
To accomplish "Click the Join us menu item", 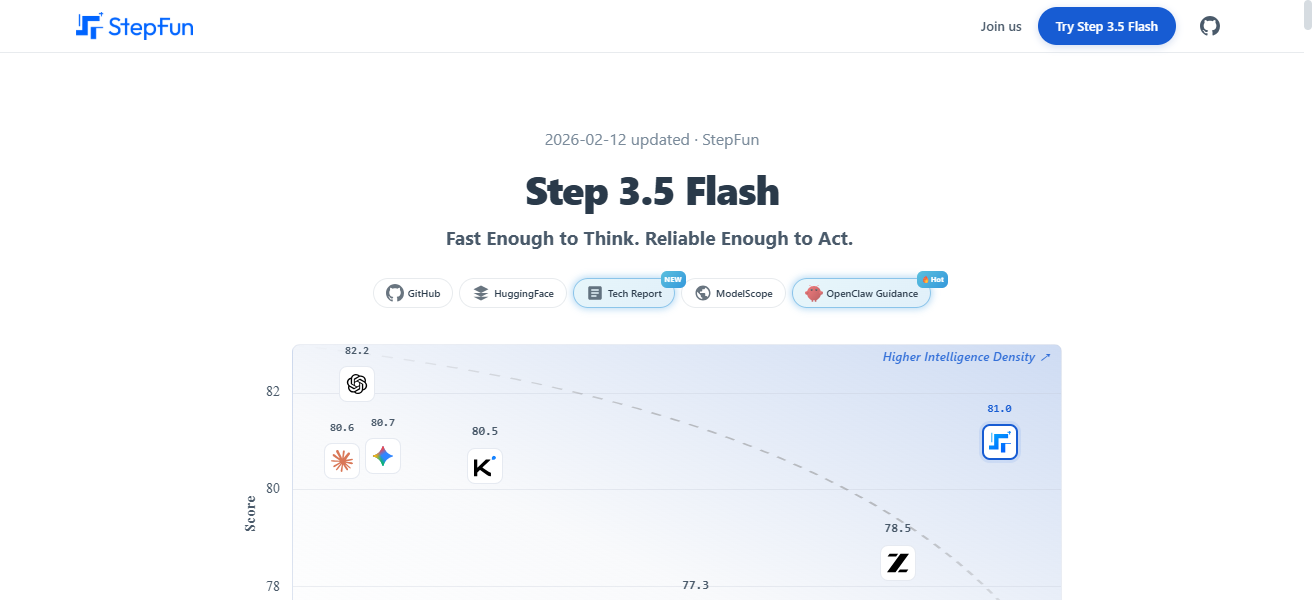I will pos(1001,26).
